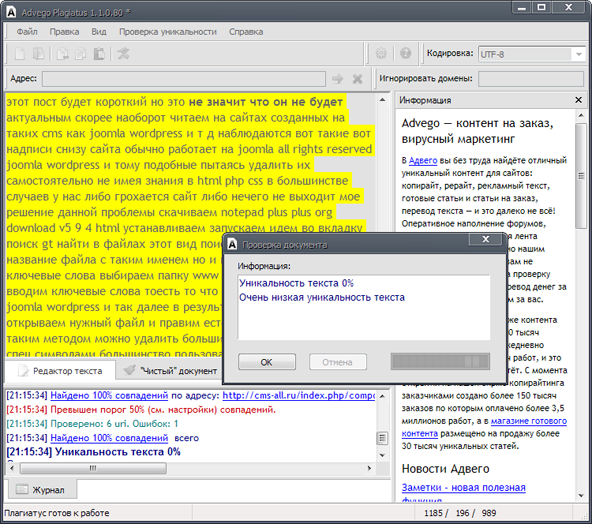Viewport: 592px width, 524px height.
Task: Close the Информация side panel
Action: click(578, 100)
